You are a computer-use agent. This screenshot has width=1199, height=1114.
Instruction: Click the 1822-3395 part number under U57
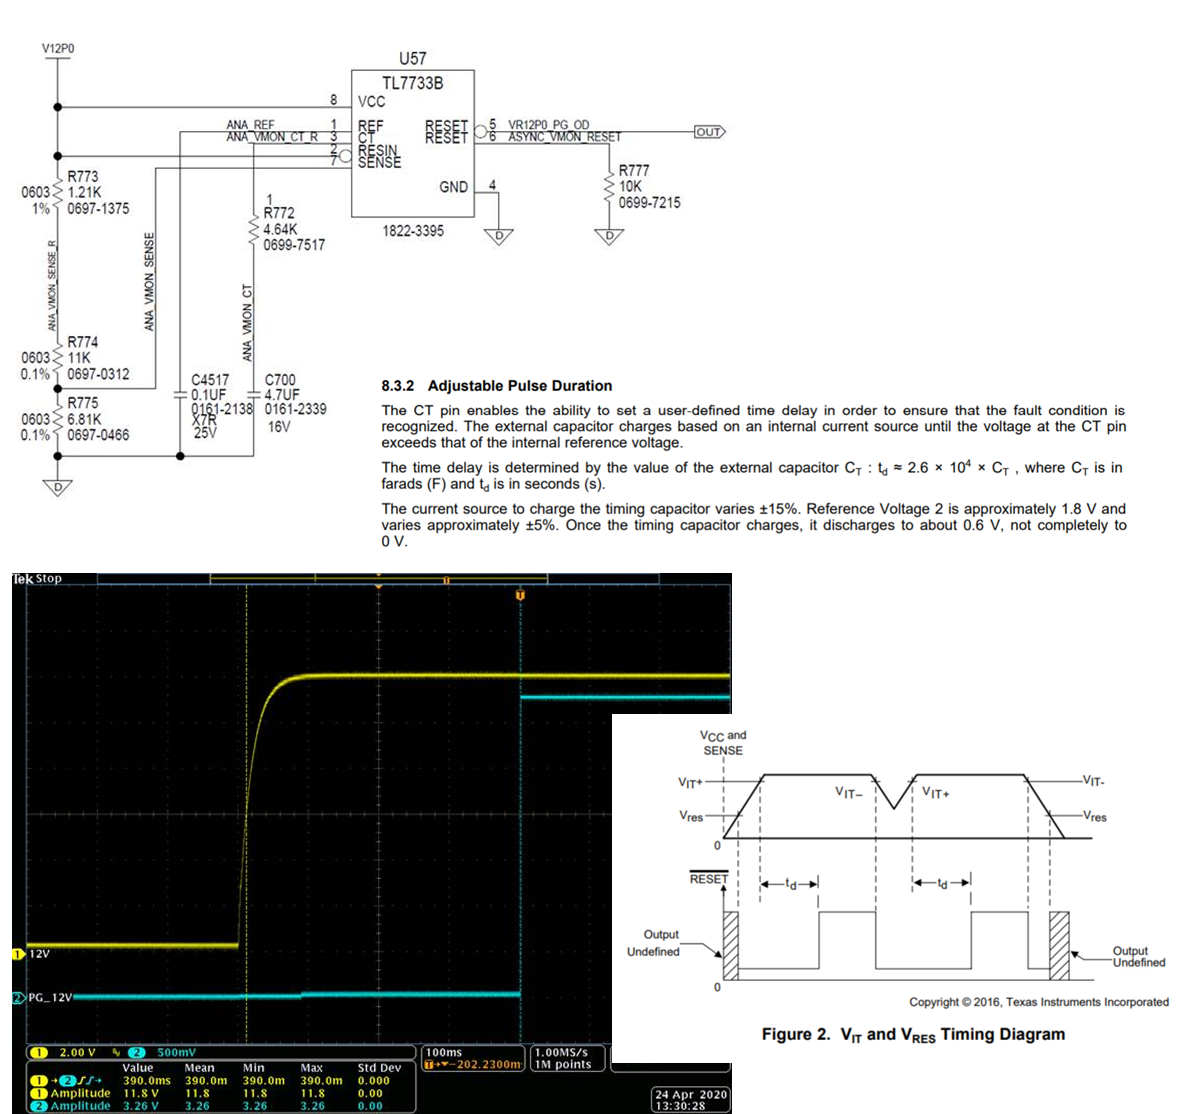pos(413,231)
